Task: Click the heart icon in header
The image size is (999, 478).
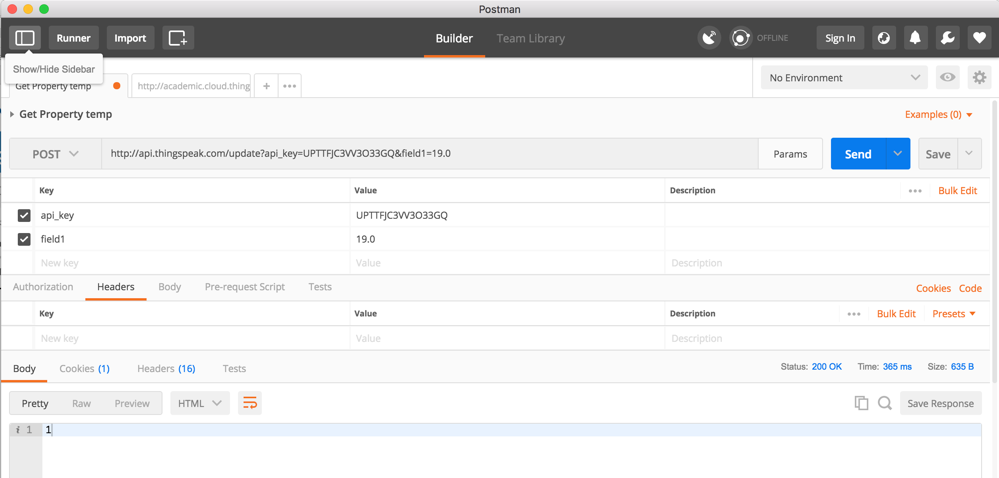Action: point(979,38)
